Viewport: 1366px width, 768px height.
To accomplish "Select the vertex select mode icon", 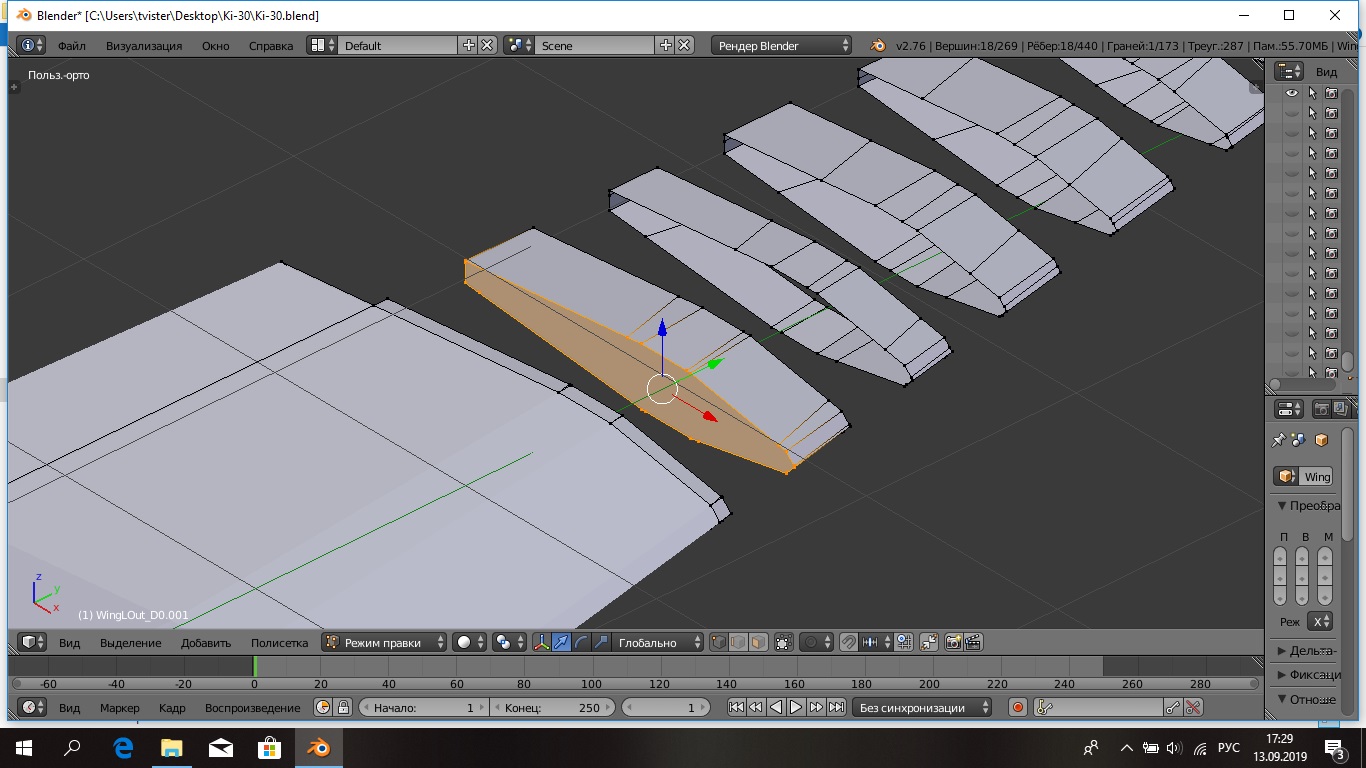I will click(718, 643).
